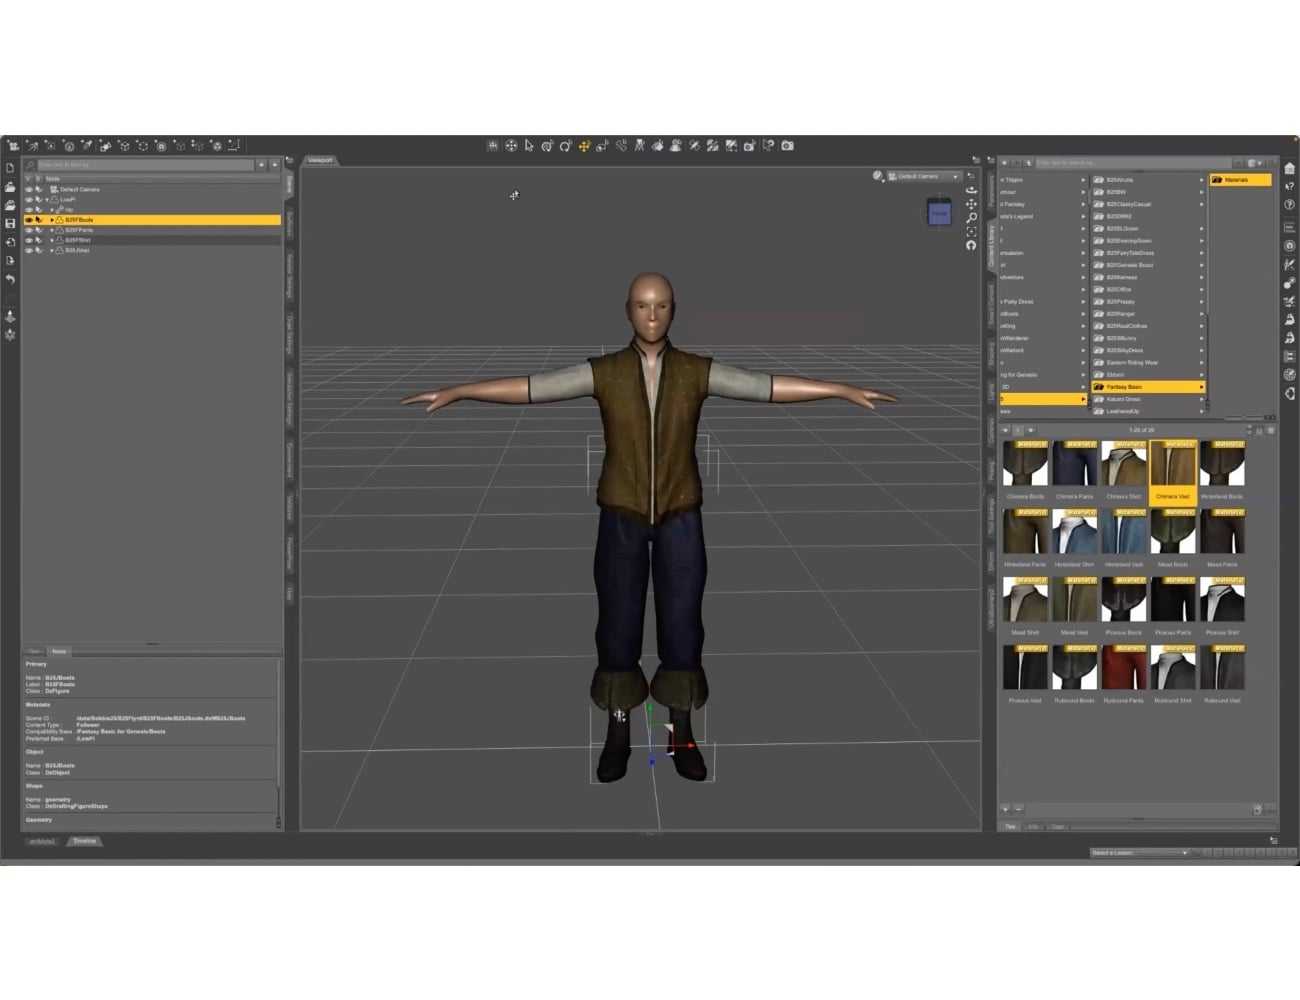Expand the hip node in the Scene tree
Image resolution: width=1300 pixels, height=1000 pixels.
click(52, 209)
